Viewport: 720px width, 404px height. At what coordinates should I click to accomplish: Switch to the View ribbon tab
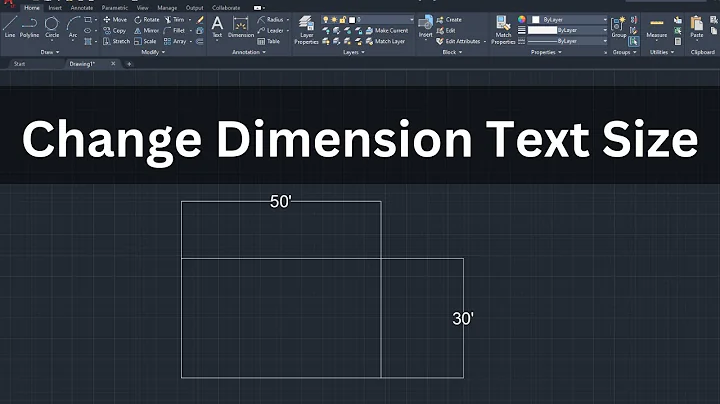pos(142,8)
